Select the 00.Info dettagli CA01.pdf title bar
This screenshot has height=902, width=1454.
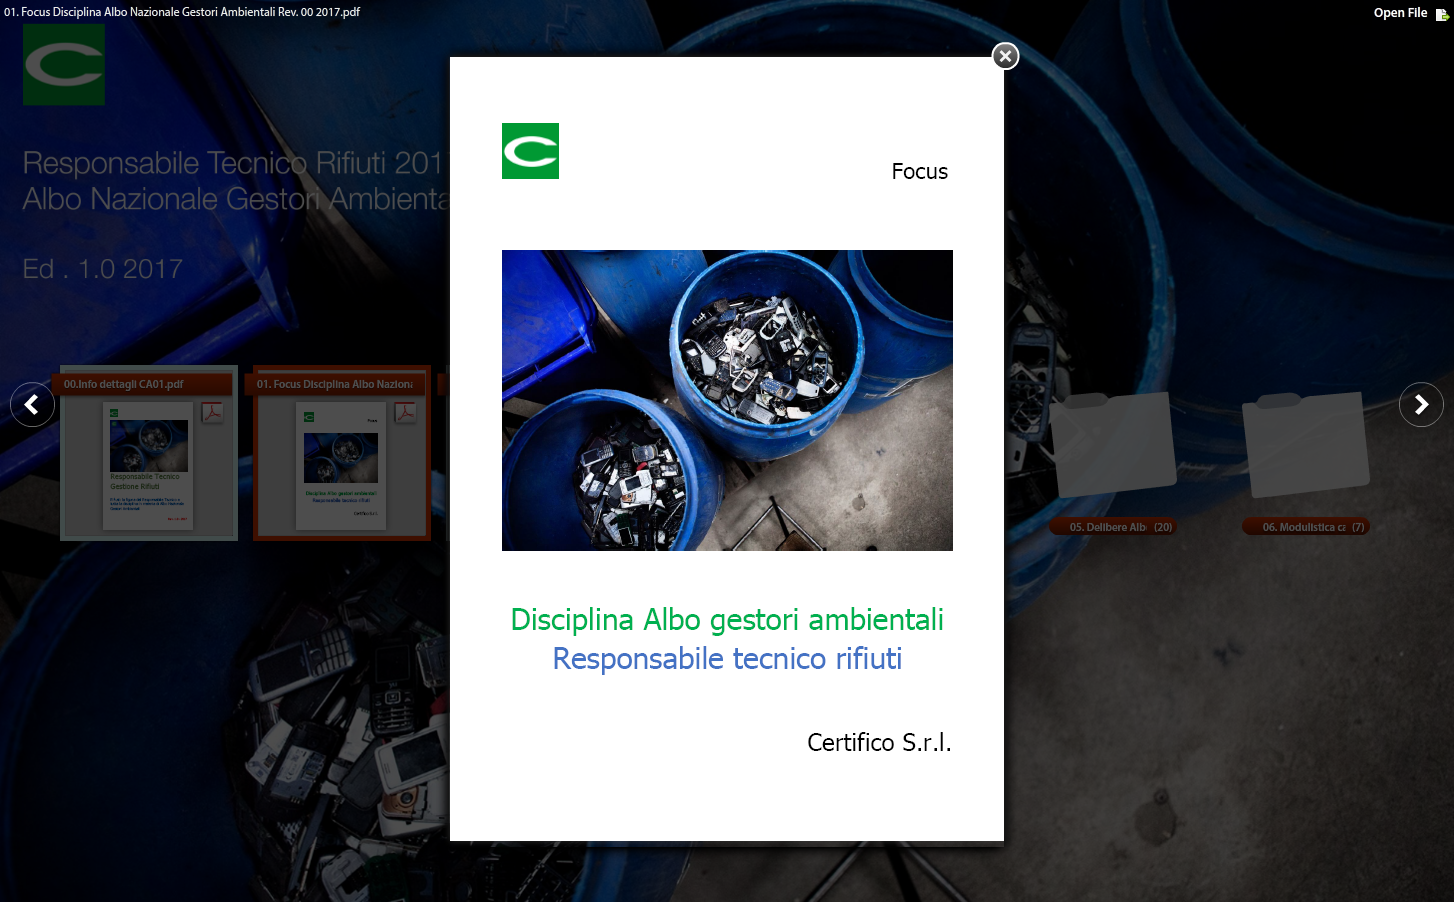click(x=124, y=384)
